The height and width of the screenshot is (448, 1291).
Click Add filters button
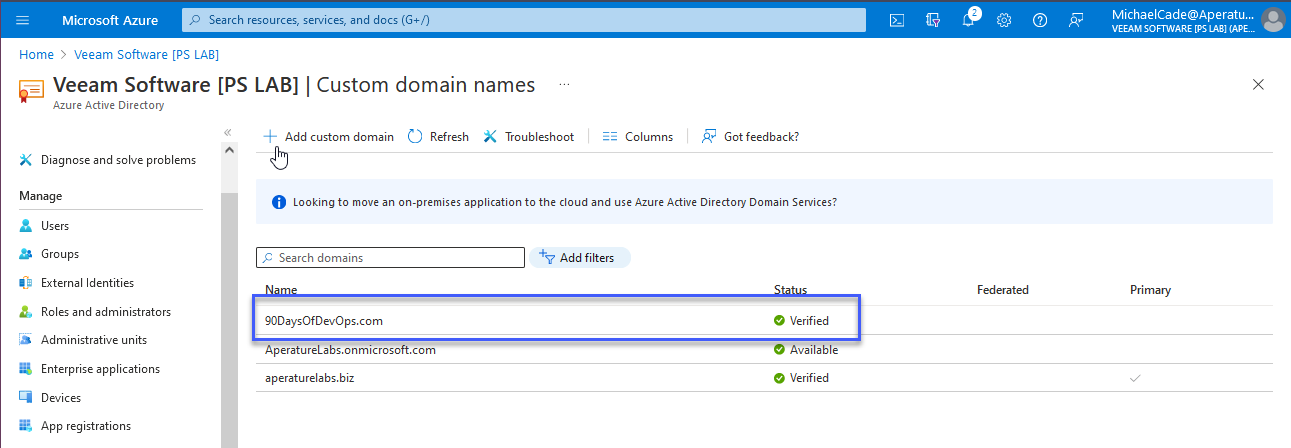(x=579, y=258)
